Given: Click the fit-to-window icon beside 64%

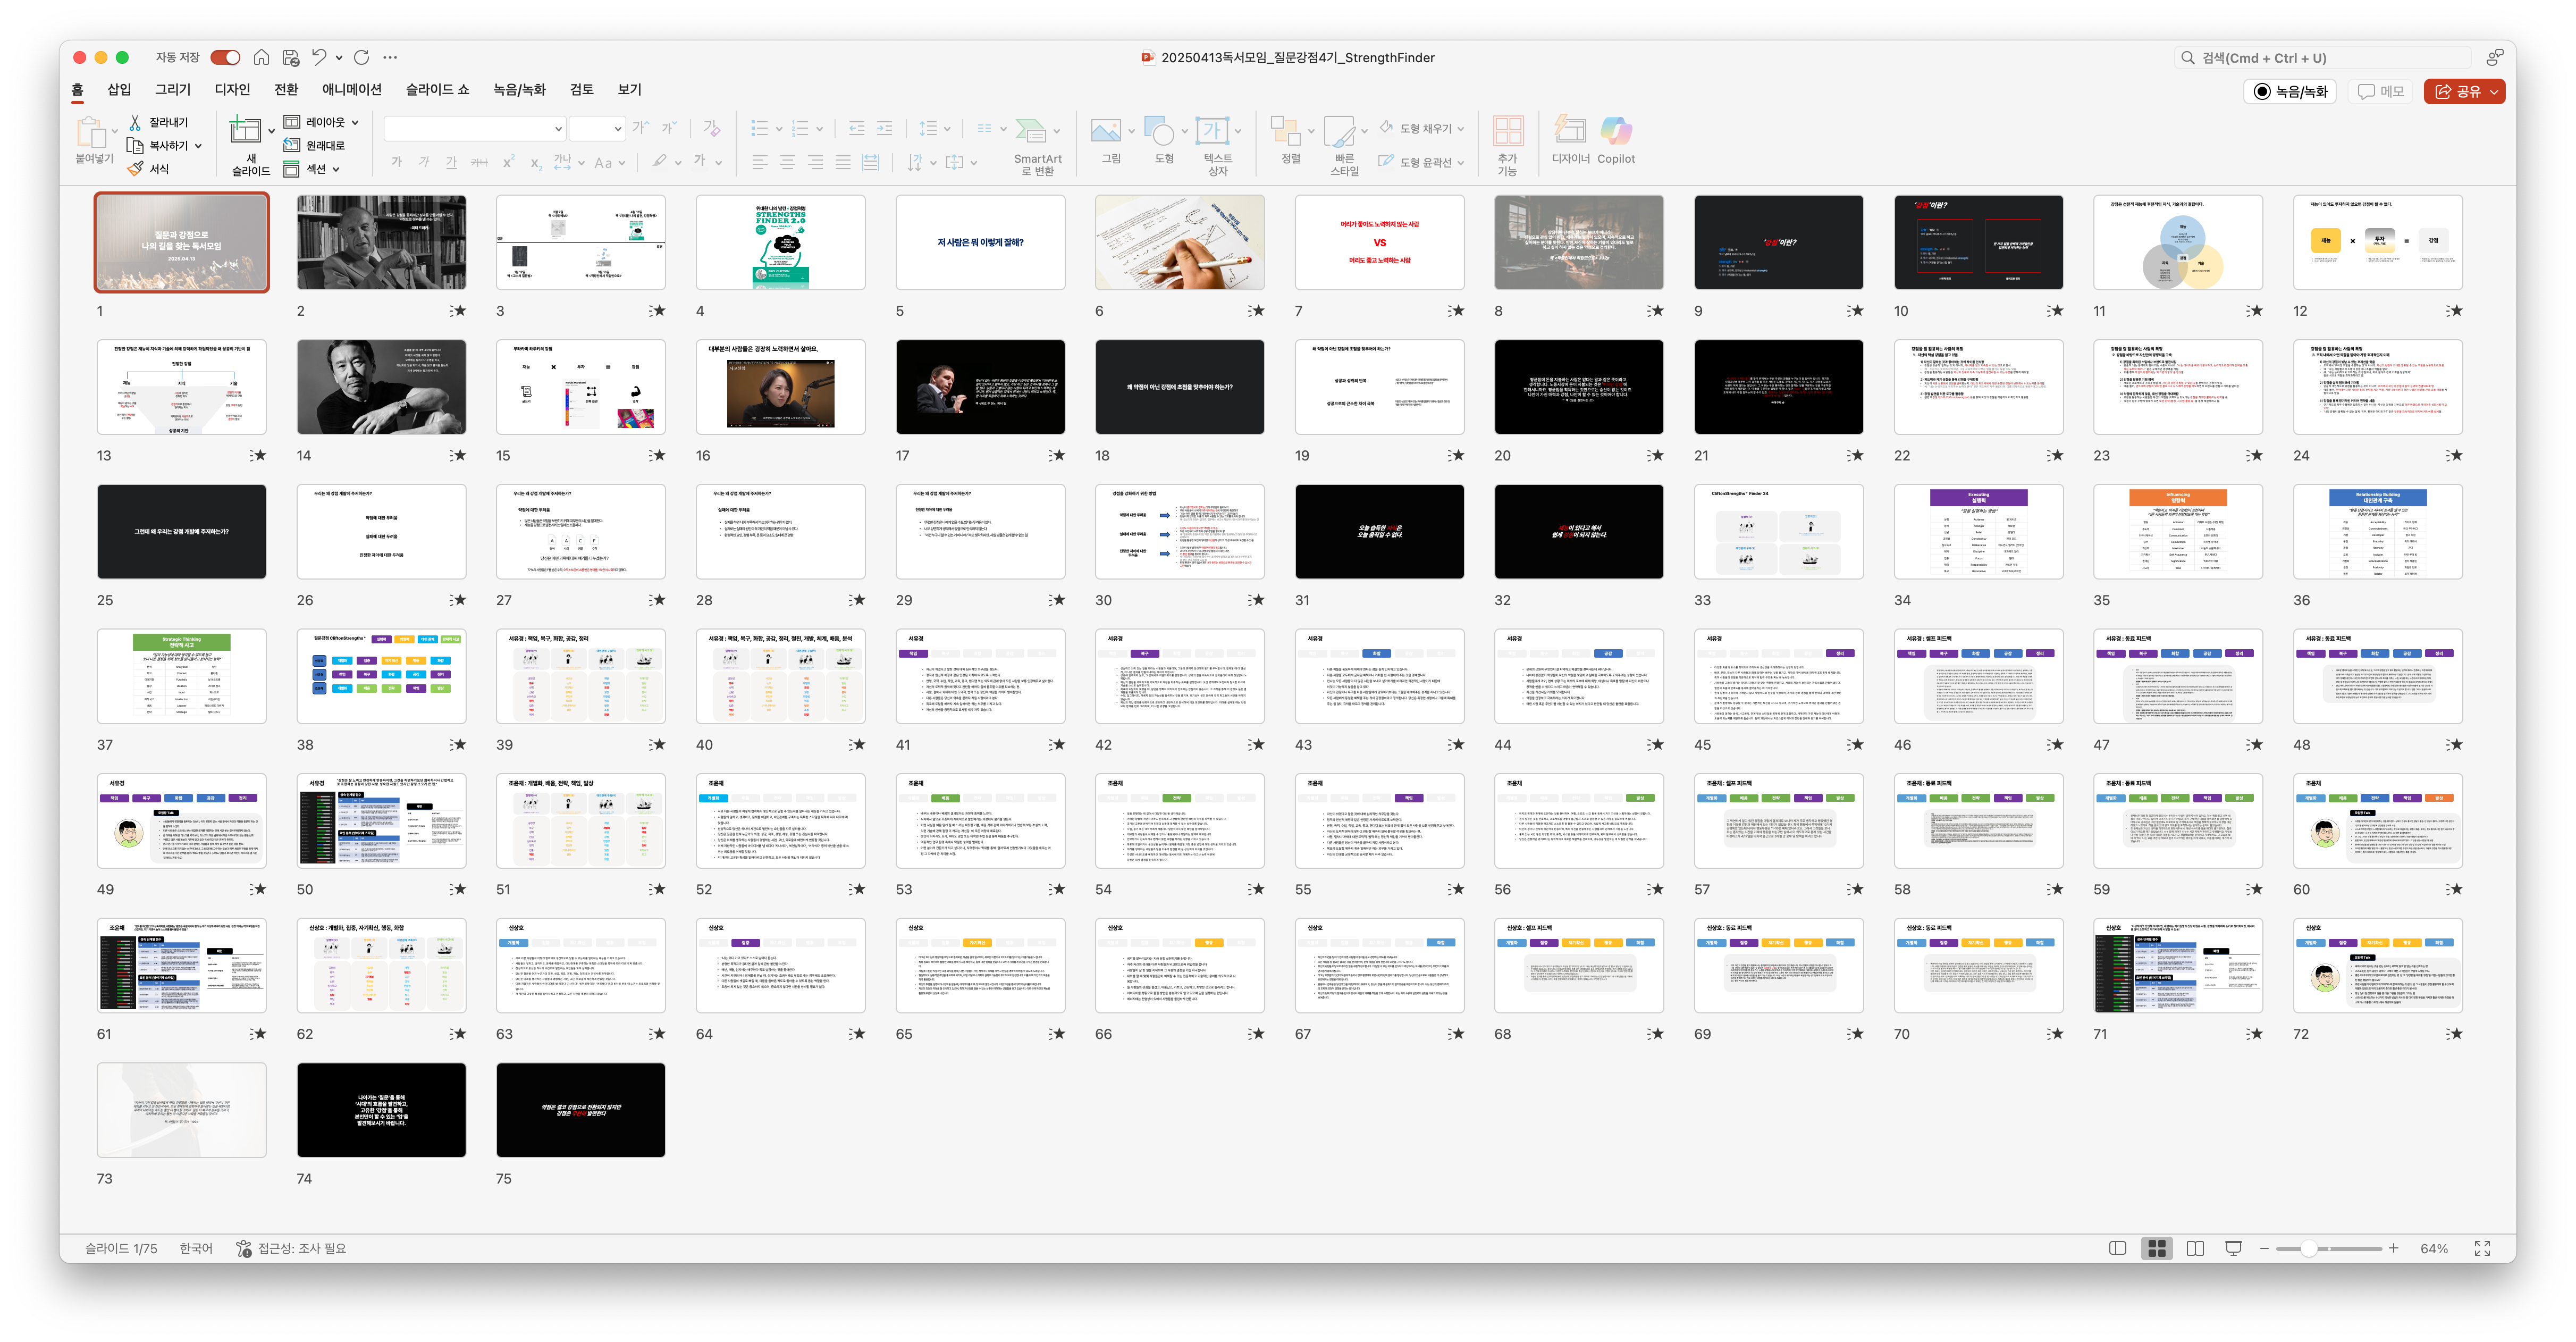Looking at the screenshot, I should [2482, 1248].
